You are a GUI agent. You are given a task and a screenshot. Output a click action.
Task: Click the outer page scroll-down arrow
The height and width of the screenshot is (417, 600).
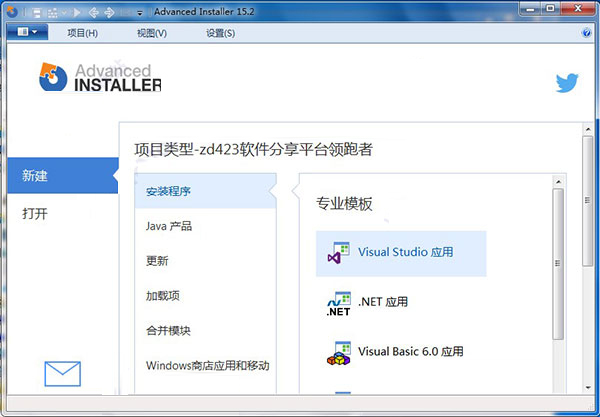tap(588, 388)
